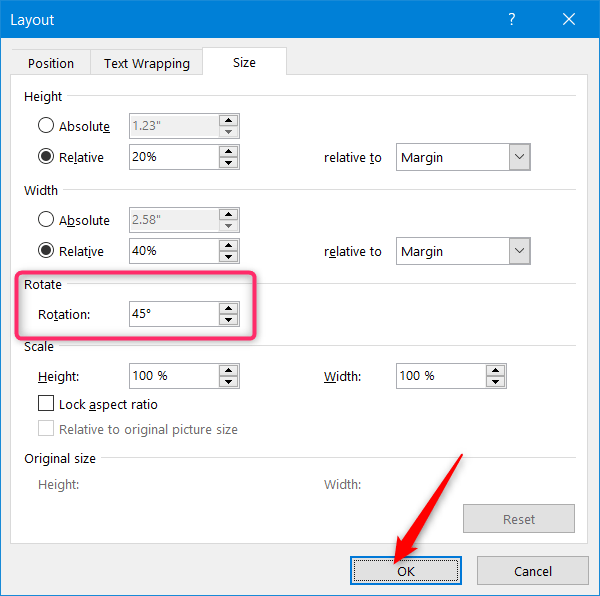
Task: Select Absolute radio button under Height
Action: 46,125
